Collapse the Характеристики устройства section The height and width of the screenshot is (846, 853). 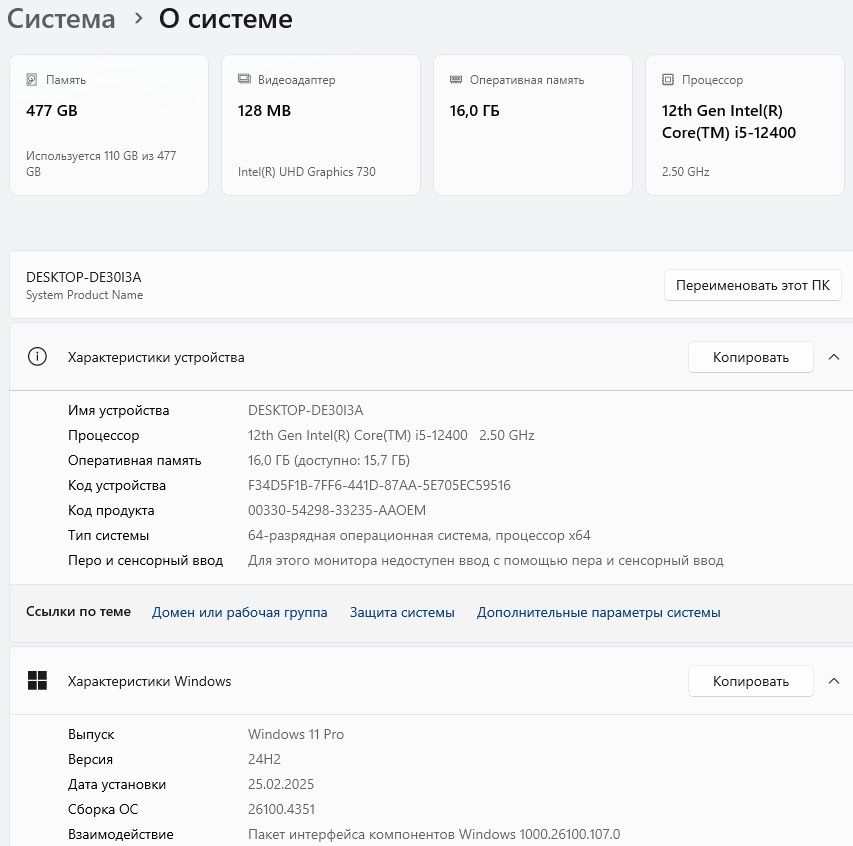coord(833,357)
